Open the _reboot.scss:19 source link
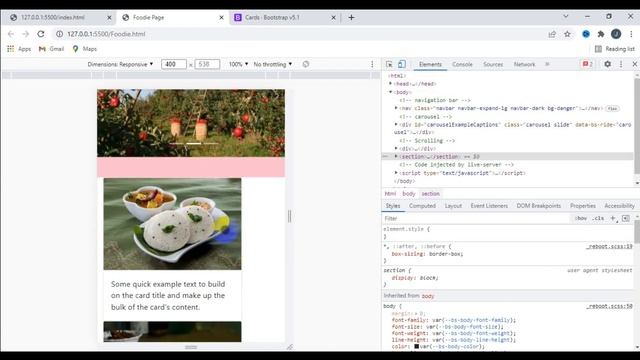Screen dimensions: 640x360 pos(609,247)
